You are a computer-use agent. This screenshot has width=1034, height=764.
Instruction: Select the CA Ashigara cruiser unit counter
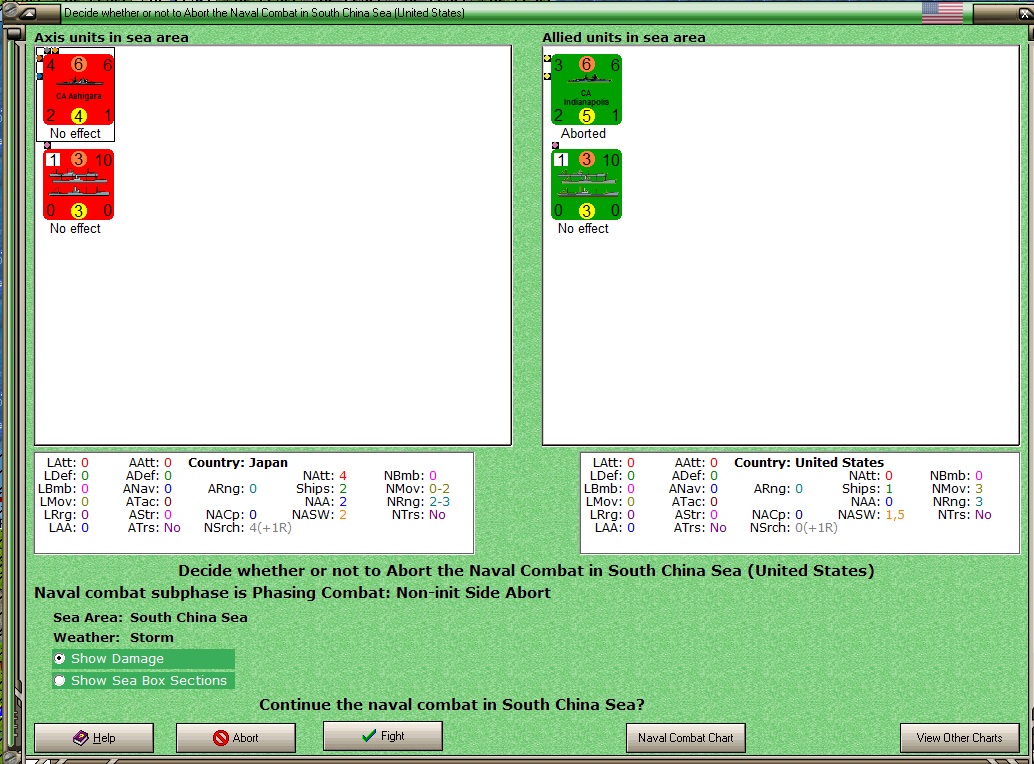click(78, 90)
